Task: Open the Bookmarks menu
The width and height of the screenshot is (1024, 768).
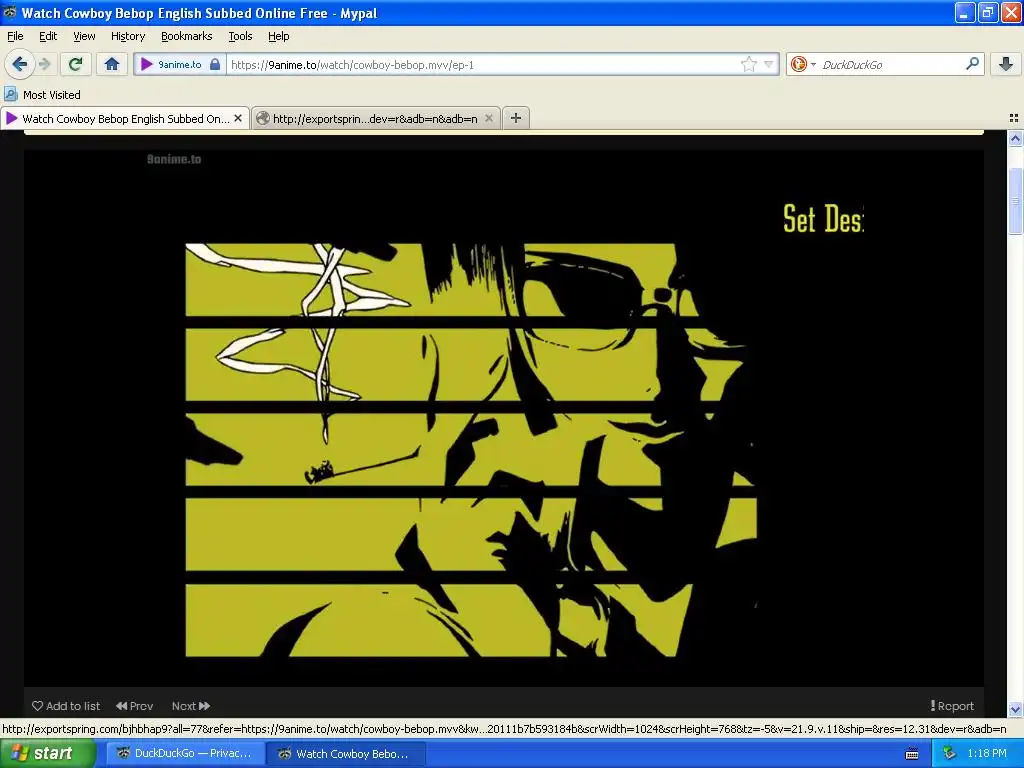Action: pyautogui.click(x=187, y=36)
